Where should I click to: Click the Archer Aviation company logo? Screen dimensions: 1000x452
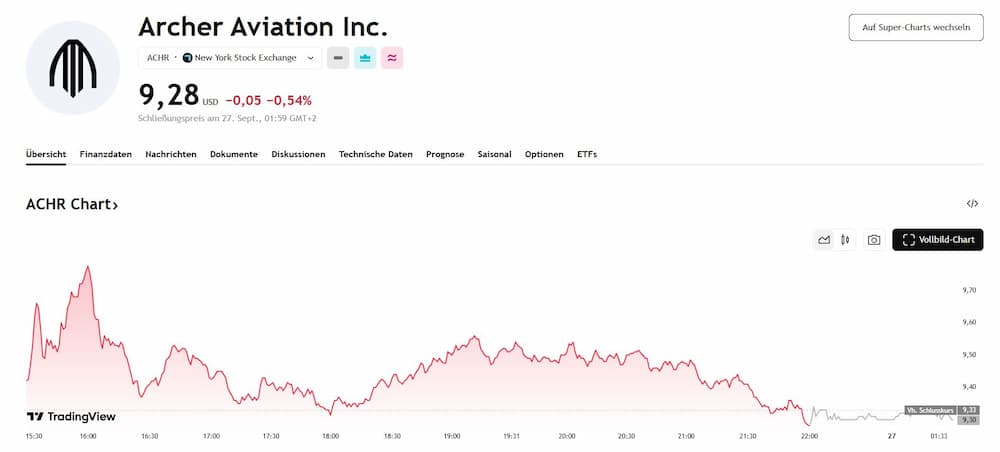[x=72, y=67]
